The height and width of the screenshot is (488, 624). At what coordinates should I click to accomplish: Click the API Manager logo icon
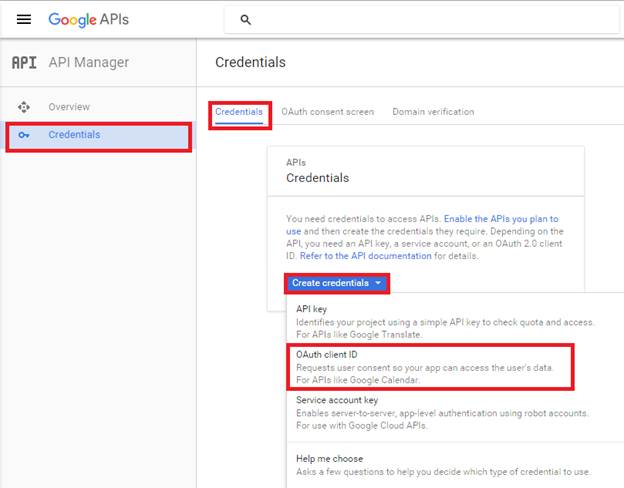click(24, 62)
